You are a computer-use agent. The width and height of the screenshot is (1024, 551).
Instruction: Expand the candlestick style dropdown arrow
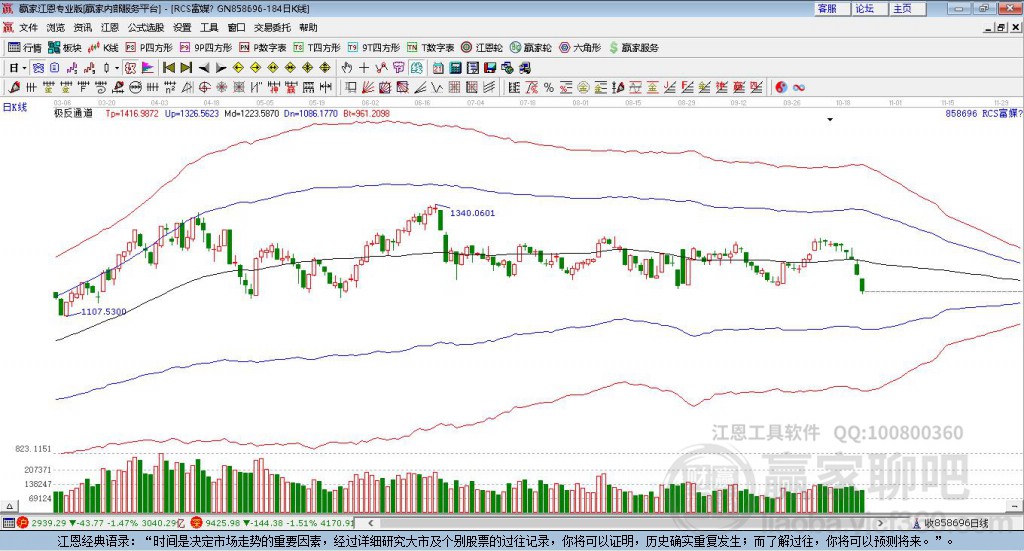[117, 68]
